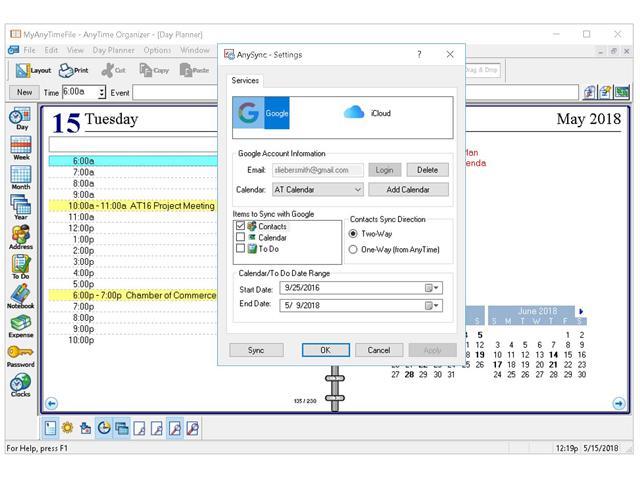
Task: Open the End Date picker dropdown
Action: point(432,305)
